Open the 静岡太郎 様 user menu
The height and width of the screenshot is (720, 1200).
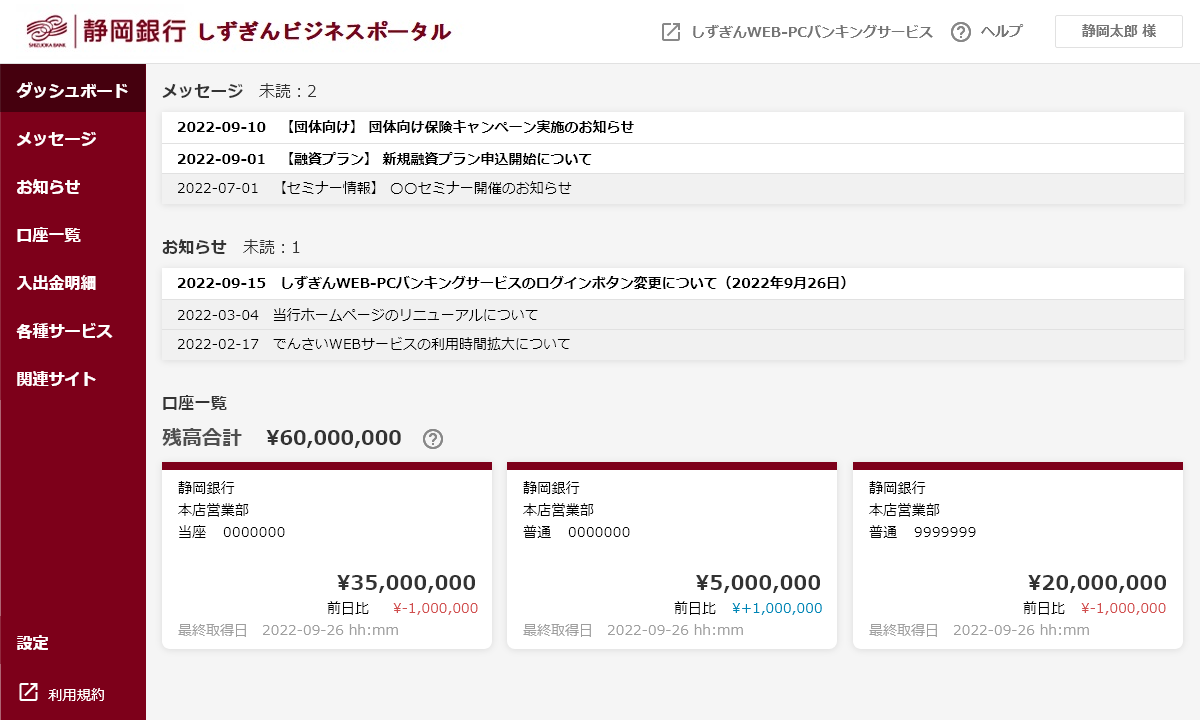point(1118,32)
